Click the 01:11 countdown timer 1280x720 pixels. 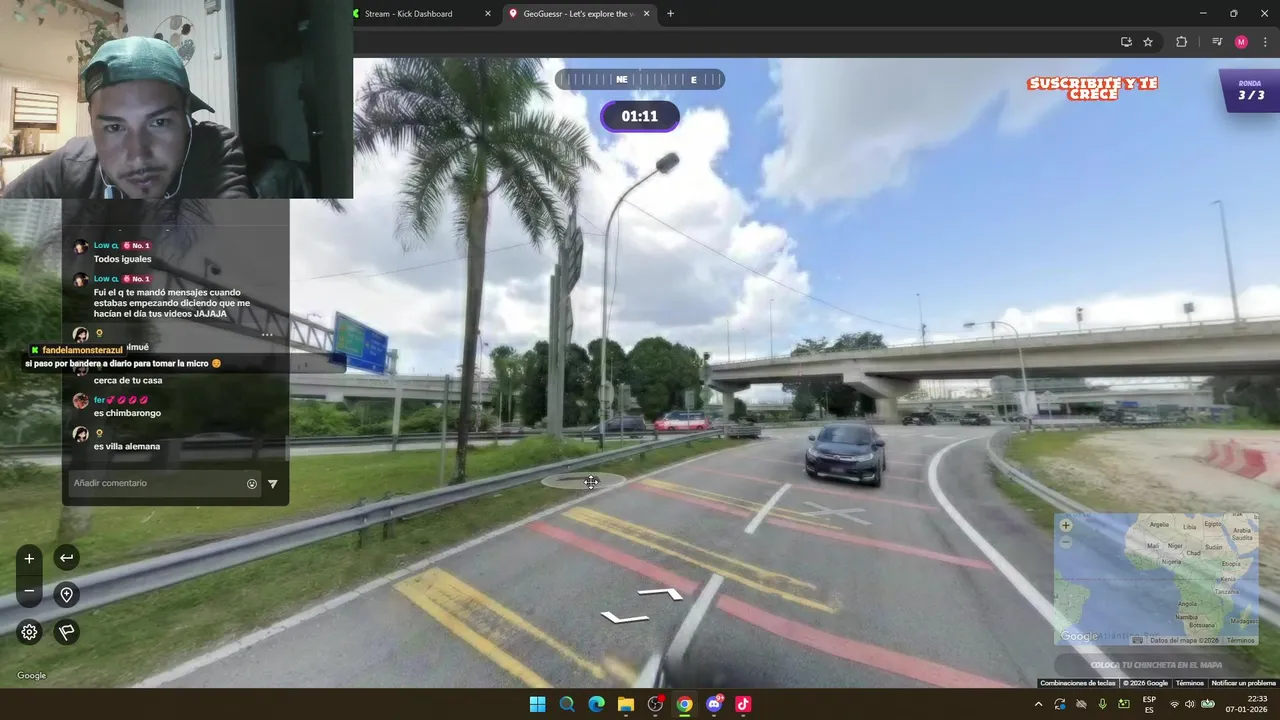pos(640,116)
